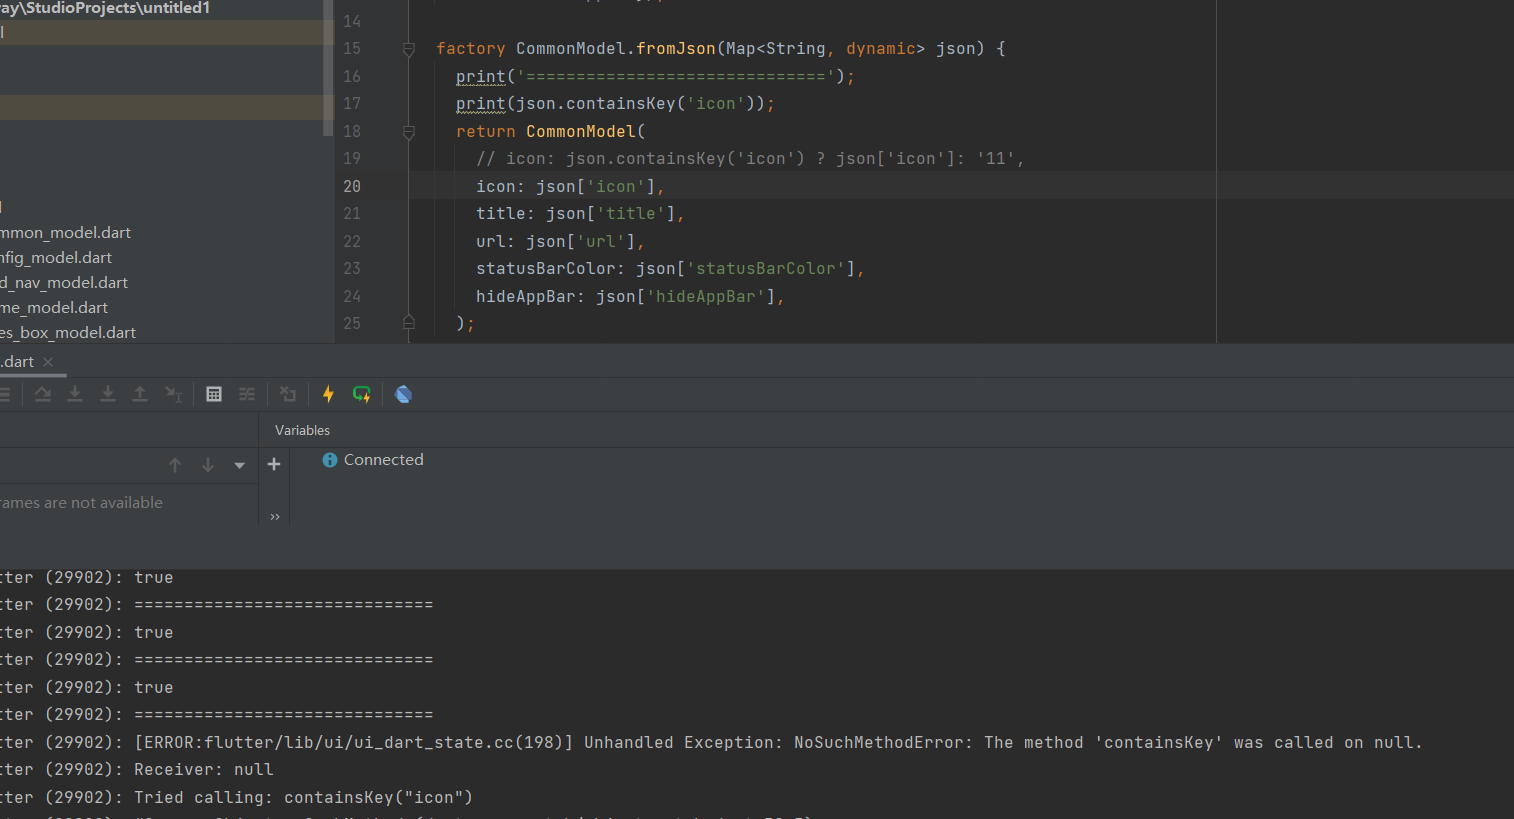Click the fold end marker on line 25
Screen dimensions: 1514x819
(408, 323)
